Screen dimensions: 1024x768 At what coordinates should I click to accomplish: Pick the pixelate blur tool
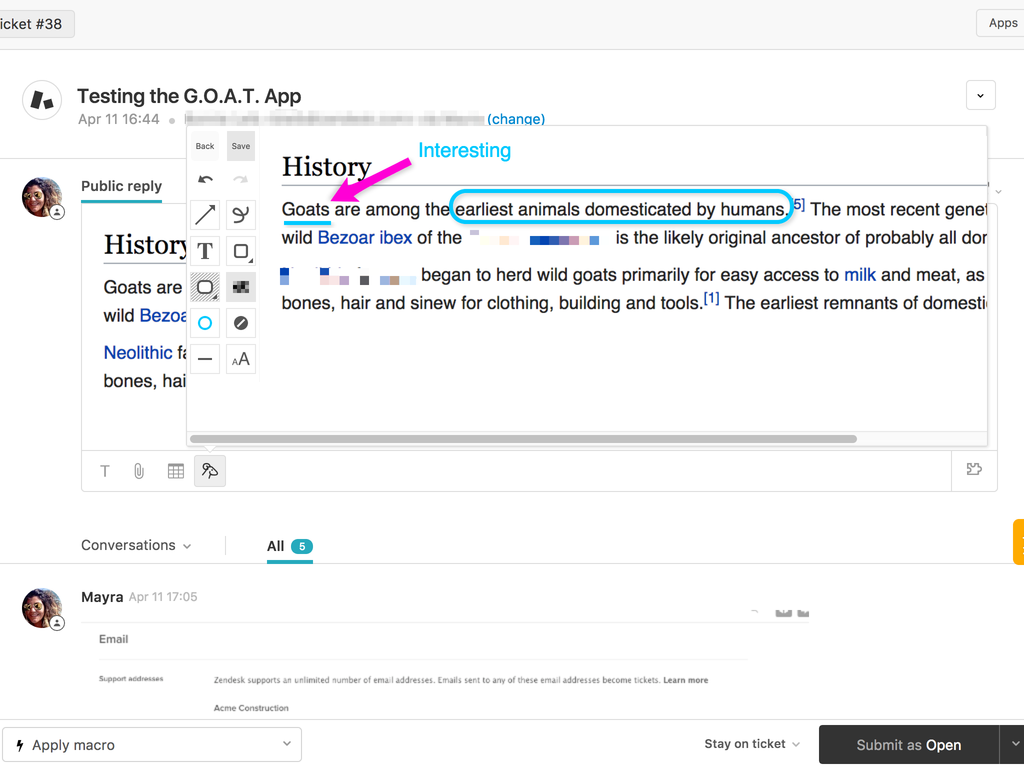(240, 287)
